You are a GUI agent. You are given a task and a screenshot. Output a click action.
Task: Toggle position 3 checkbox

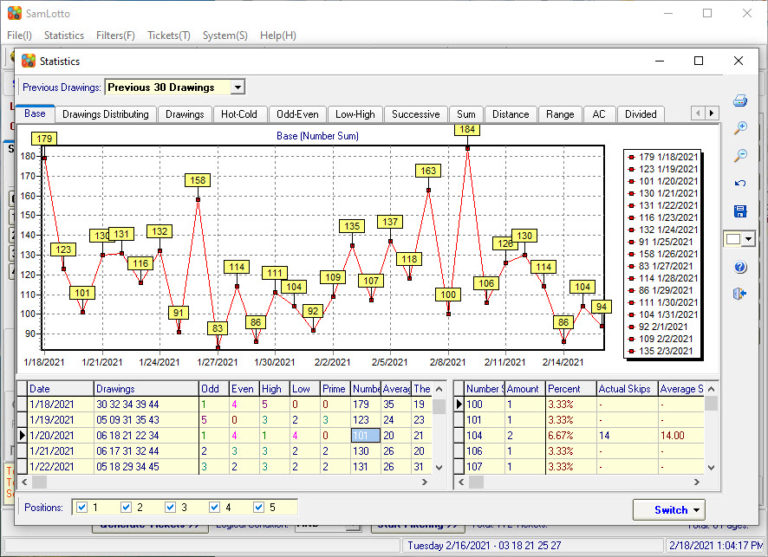171,507
